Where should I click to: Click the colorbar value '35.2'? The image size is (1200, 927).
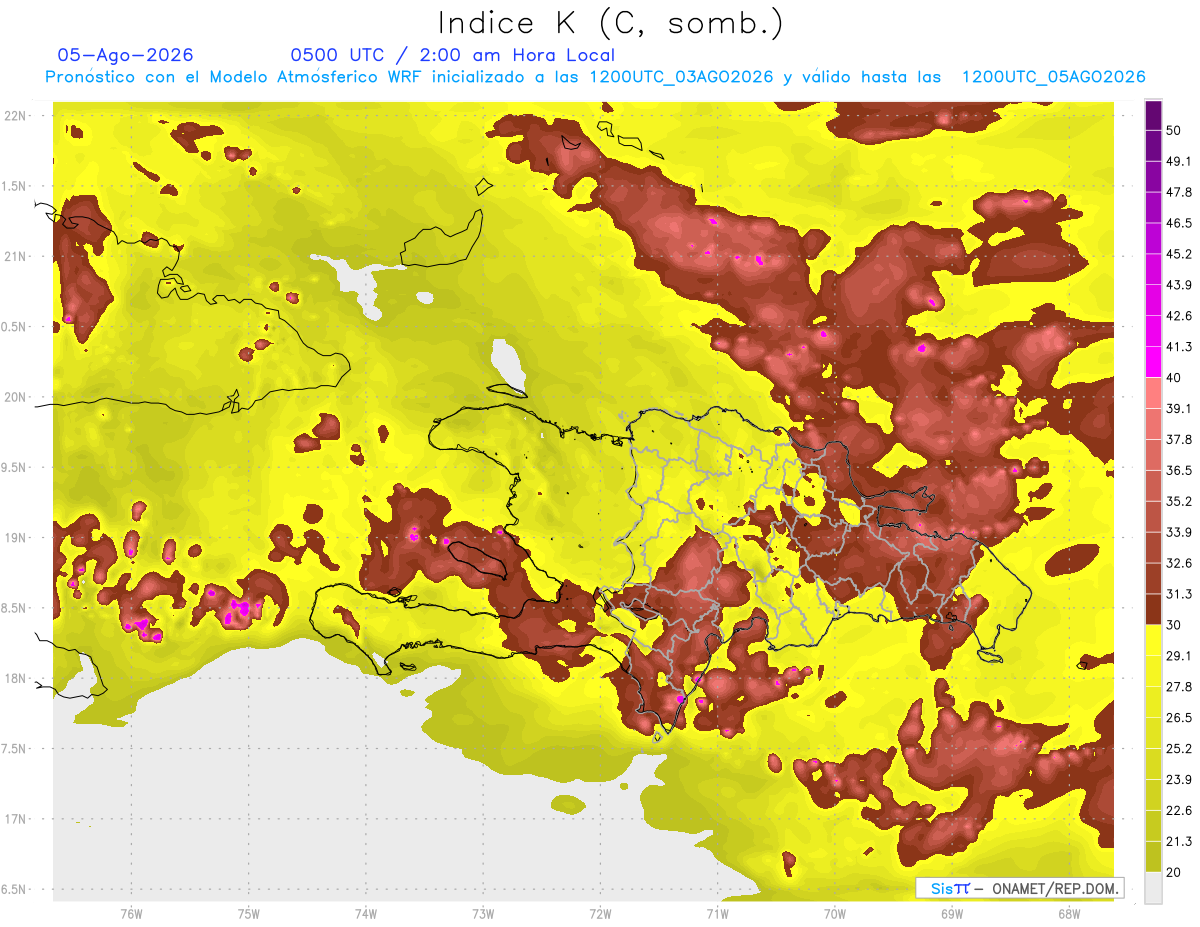click(x=1178, y=501)
